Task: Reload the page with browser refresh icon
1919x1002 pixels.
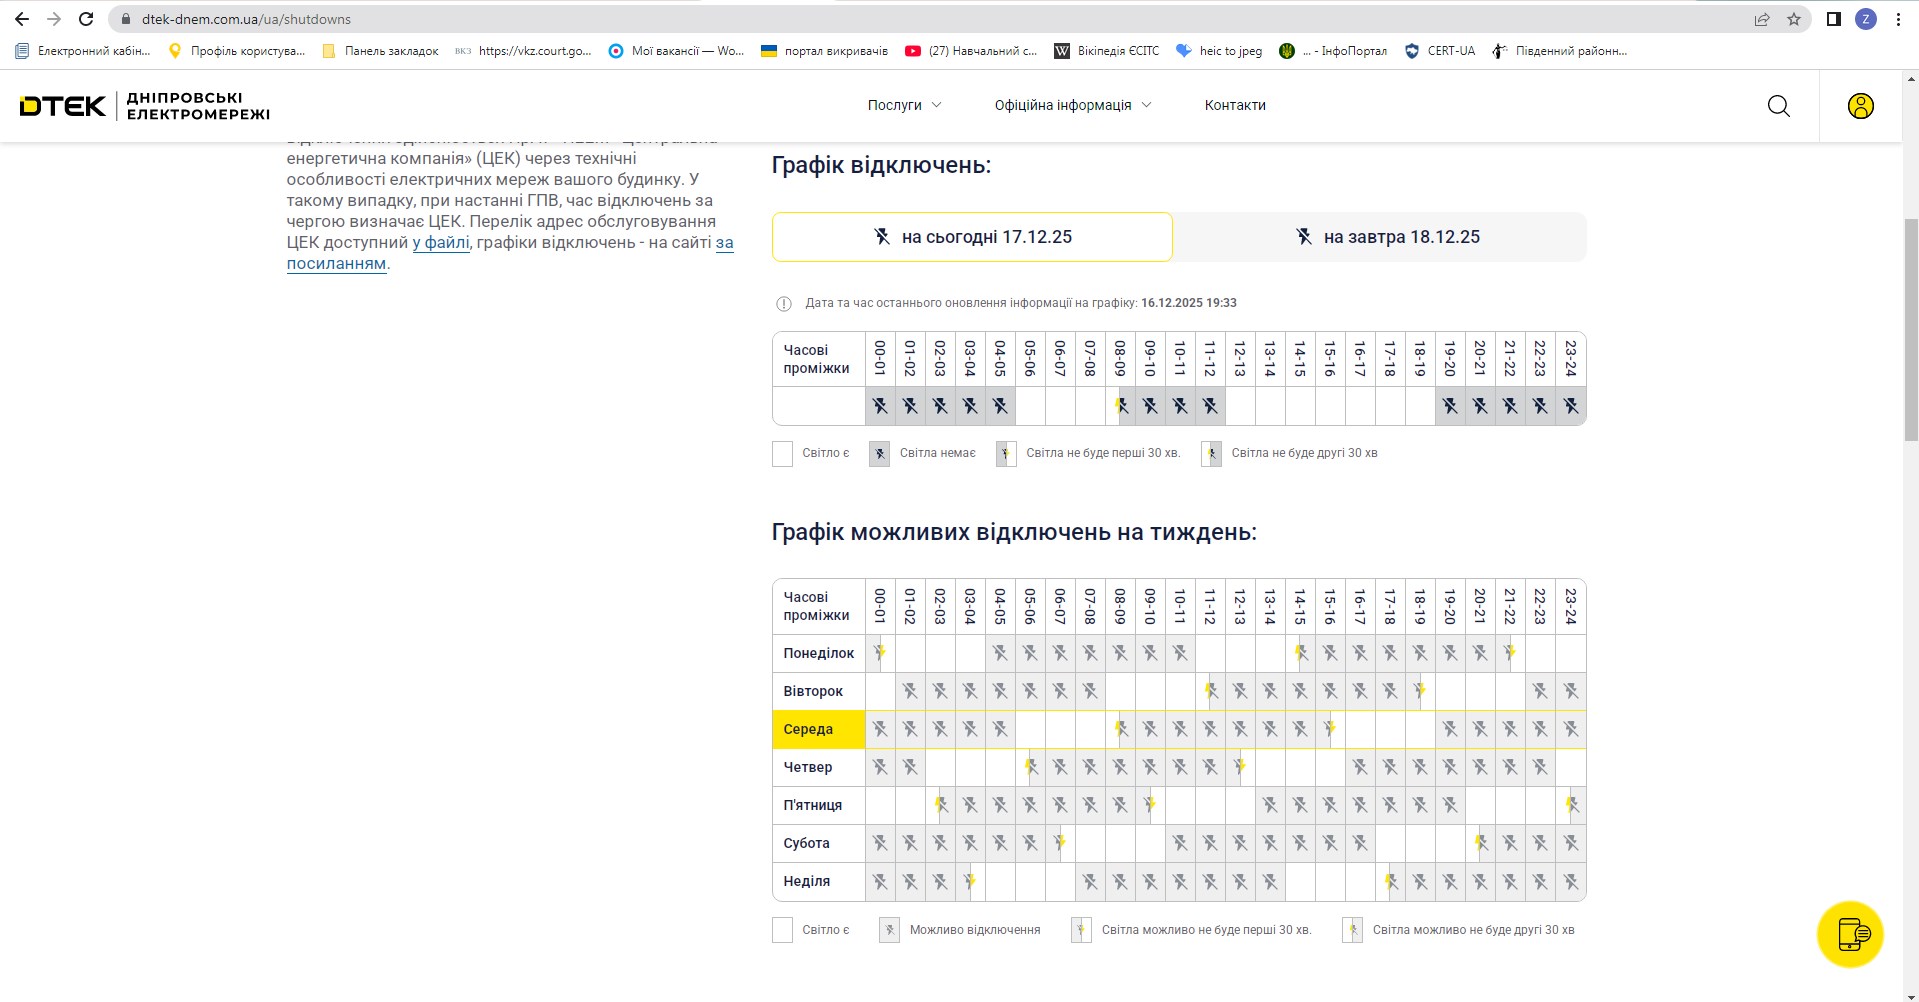Action: 86,19
